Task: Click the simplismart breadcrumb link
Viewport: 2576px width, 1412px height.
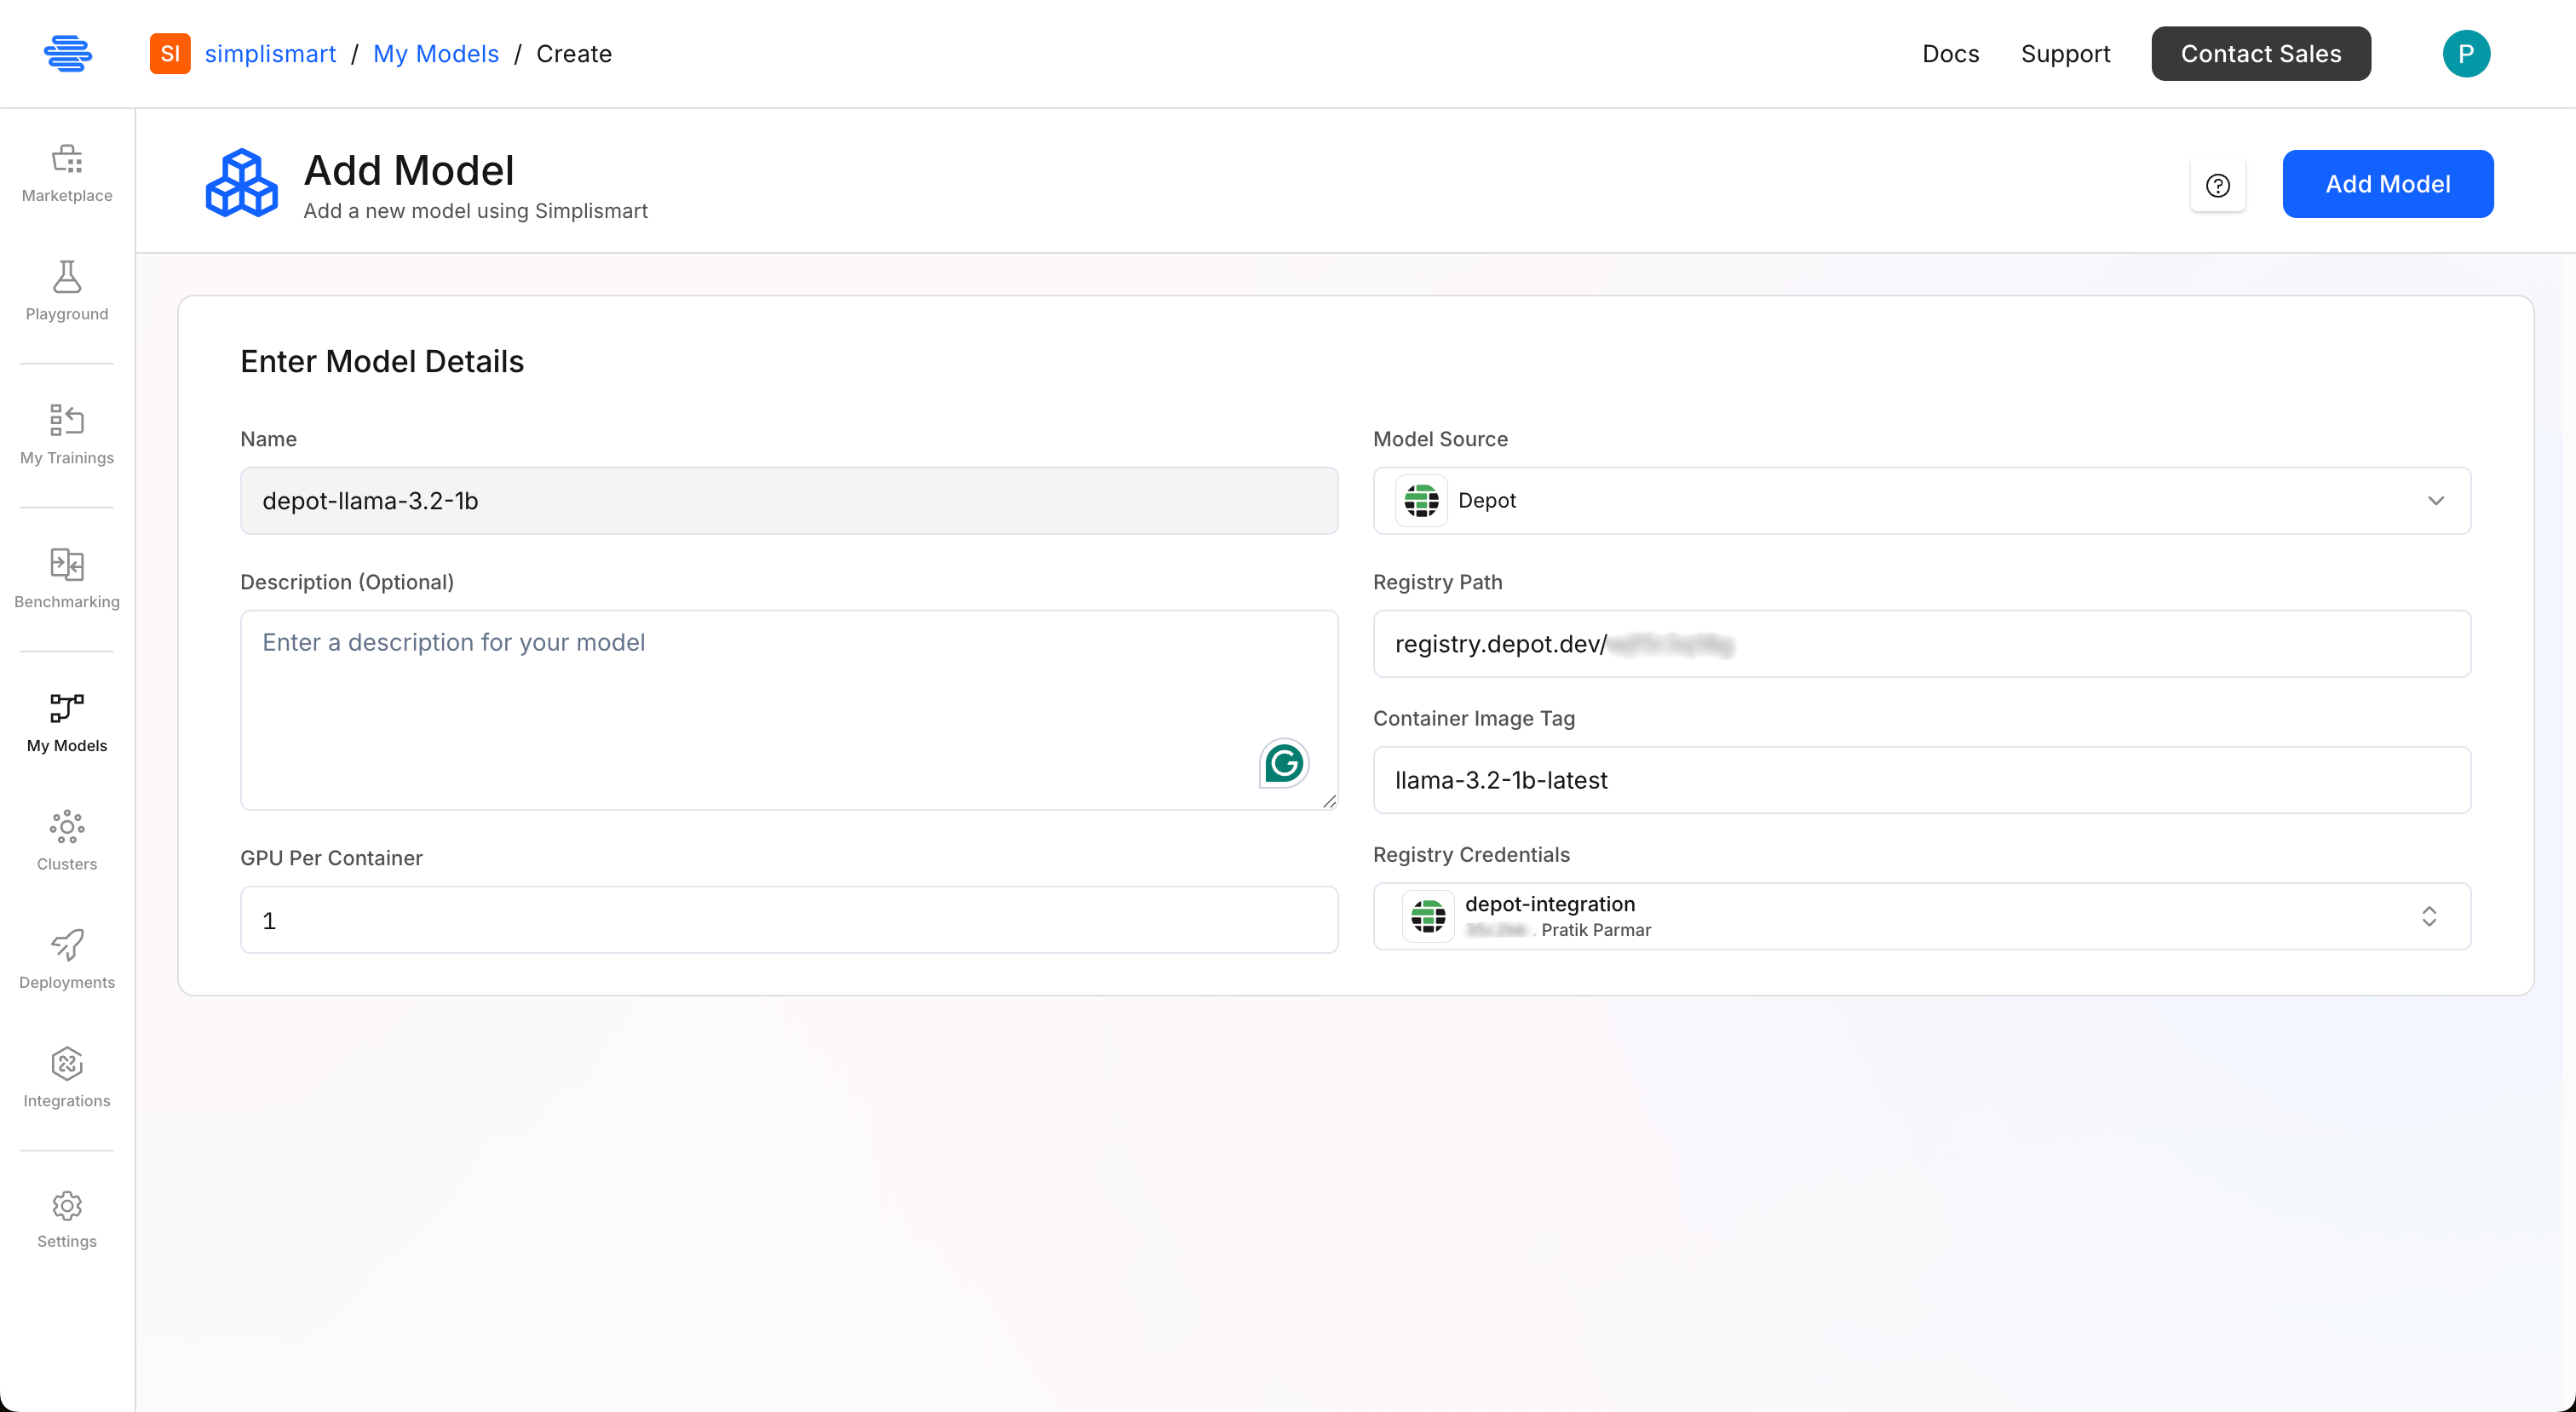Action: click(270, 54)
